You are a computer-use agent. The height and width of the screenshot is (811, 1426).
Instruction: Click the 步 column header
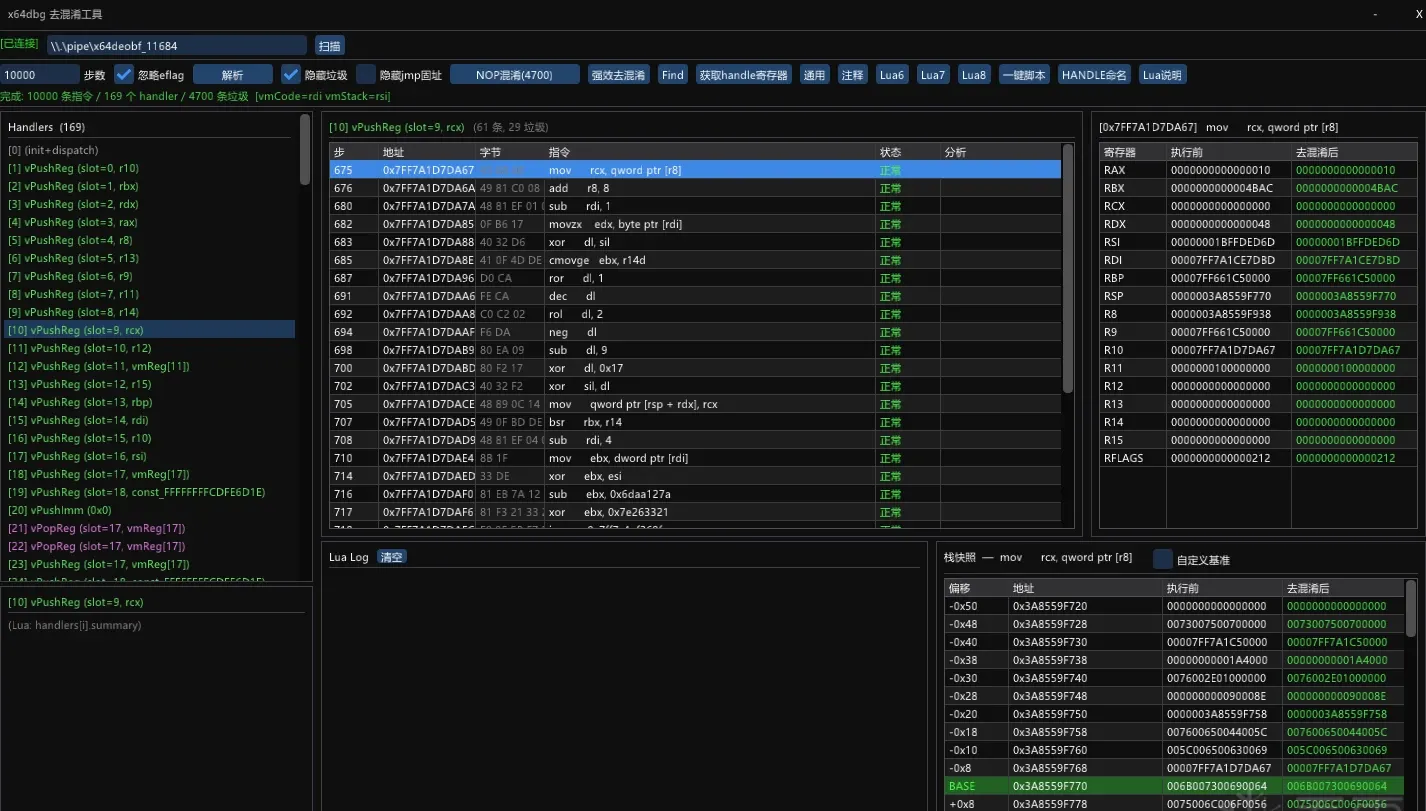pyautogui.click(x=354, y=152)
